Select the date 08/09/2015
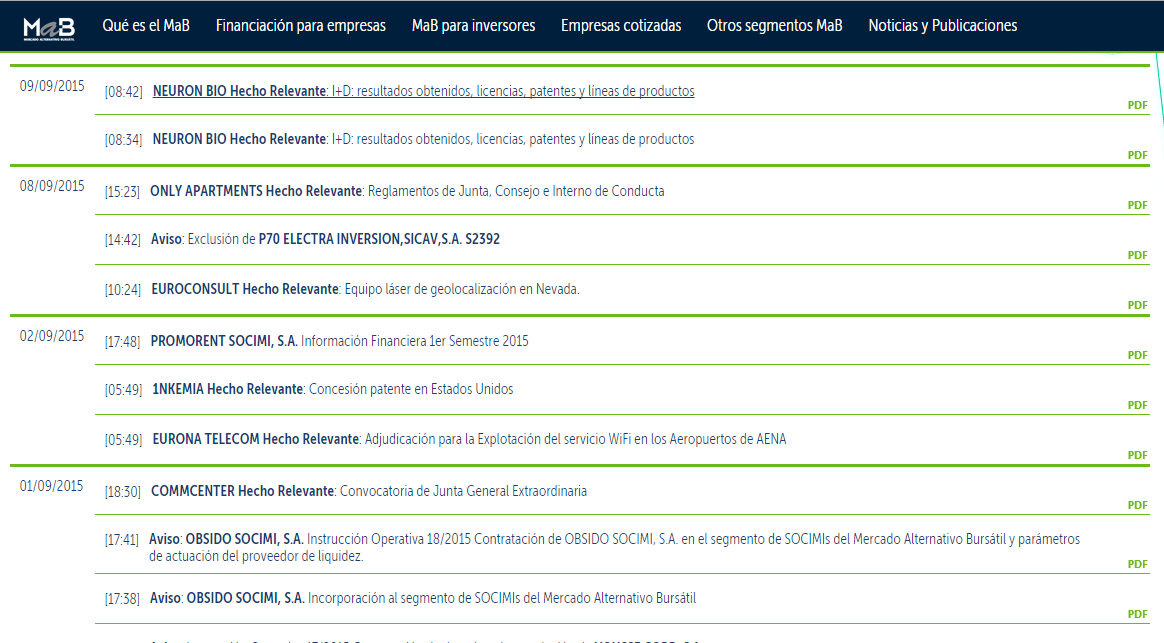1164x643 pixels. tap(52, 186)
